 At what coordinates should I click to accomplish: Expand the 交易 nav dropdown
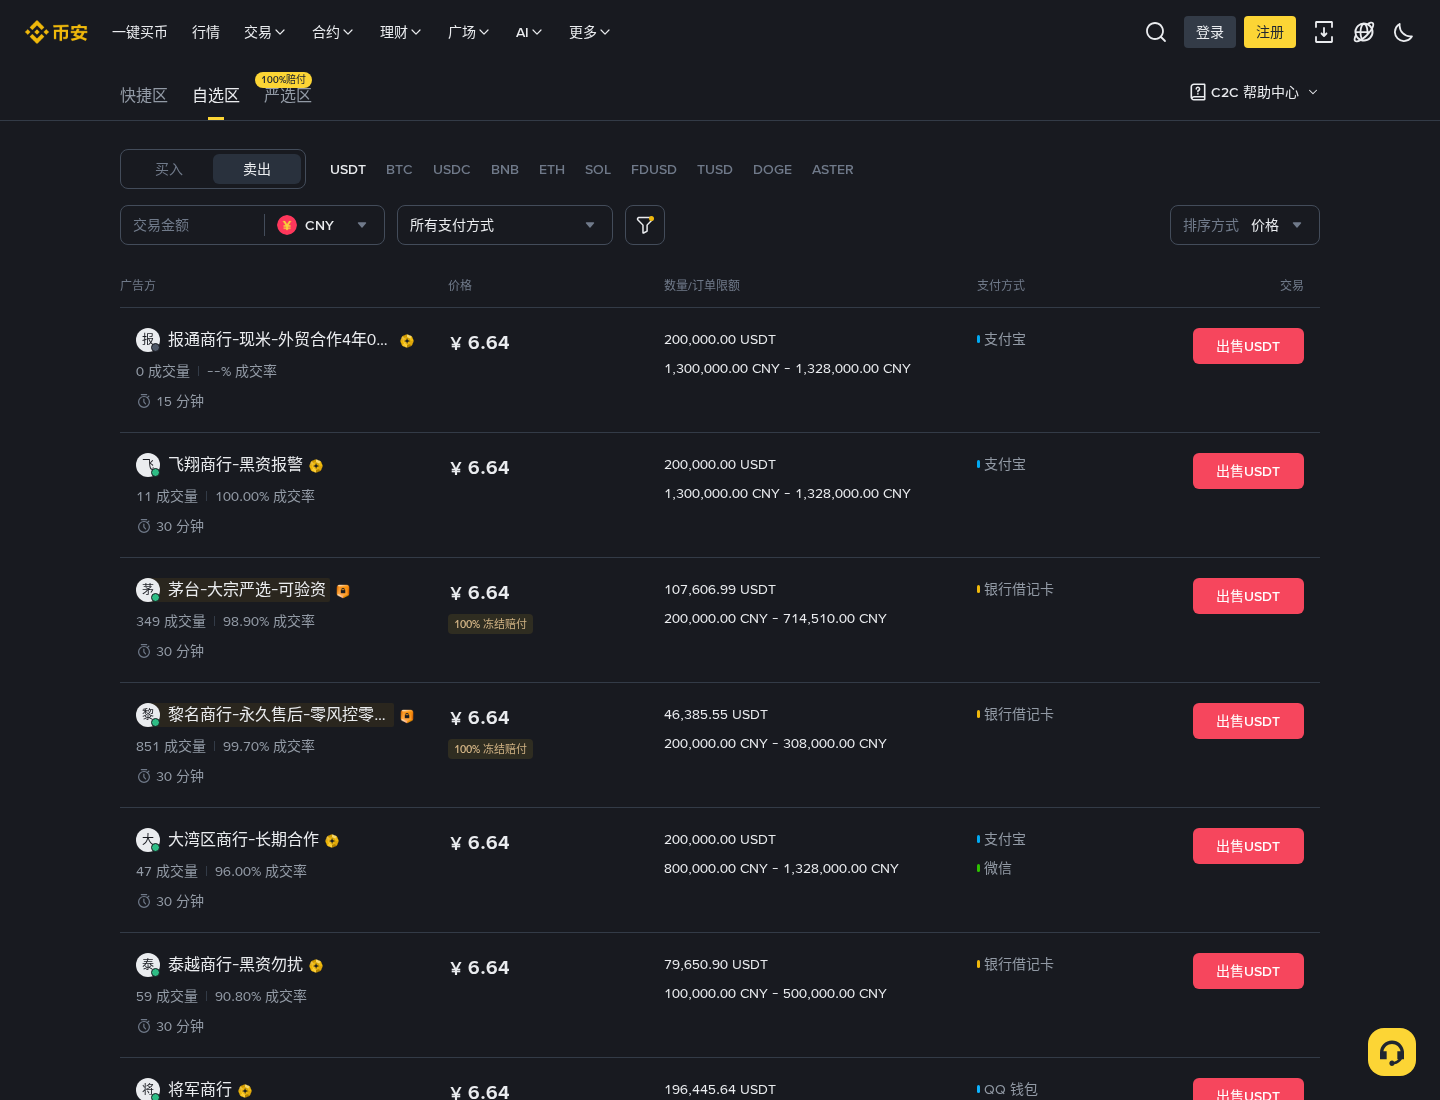click(x=265, y=32)
